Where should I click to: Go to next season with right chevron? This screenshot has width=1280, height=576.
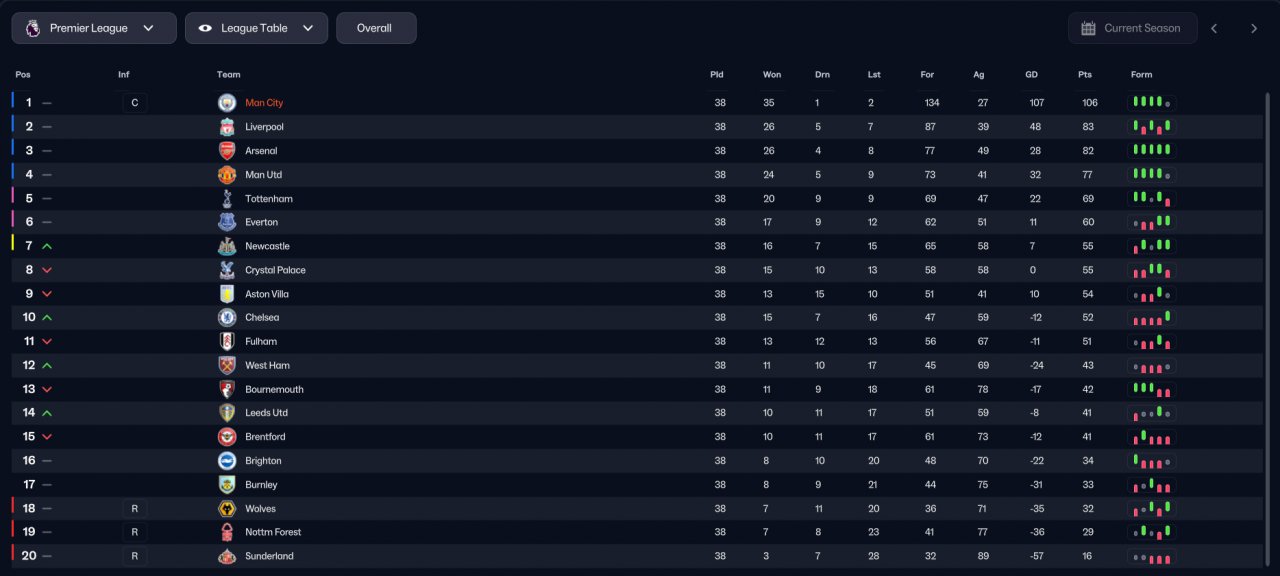pos(1254,28)
